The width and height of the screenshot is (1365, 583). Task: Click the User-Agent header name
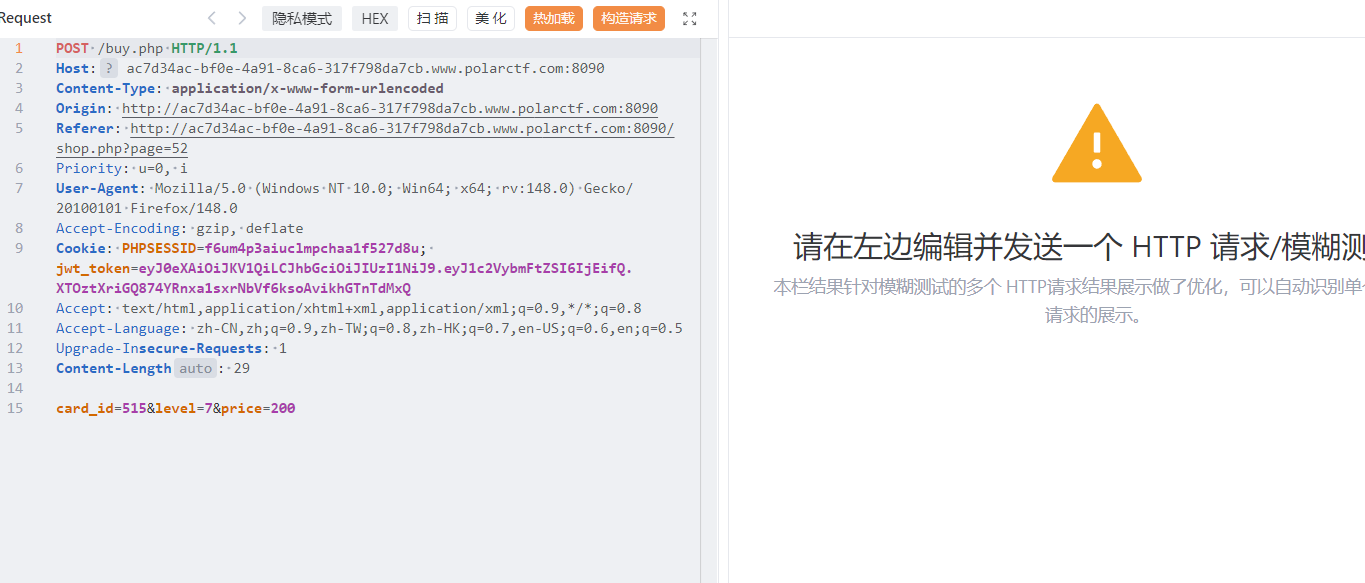pos(97,188)
